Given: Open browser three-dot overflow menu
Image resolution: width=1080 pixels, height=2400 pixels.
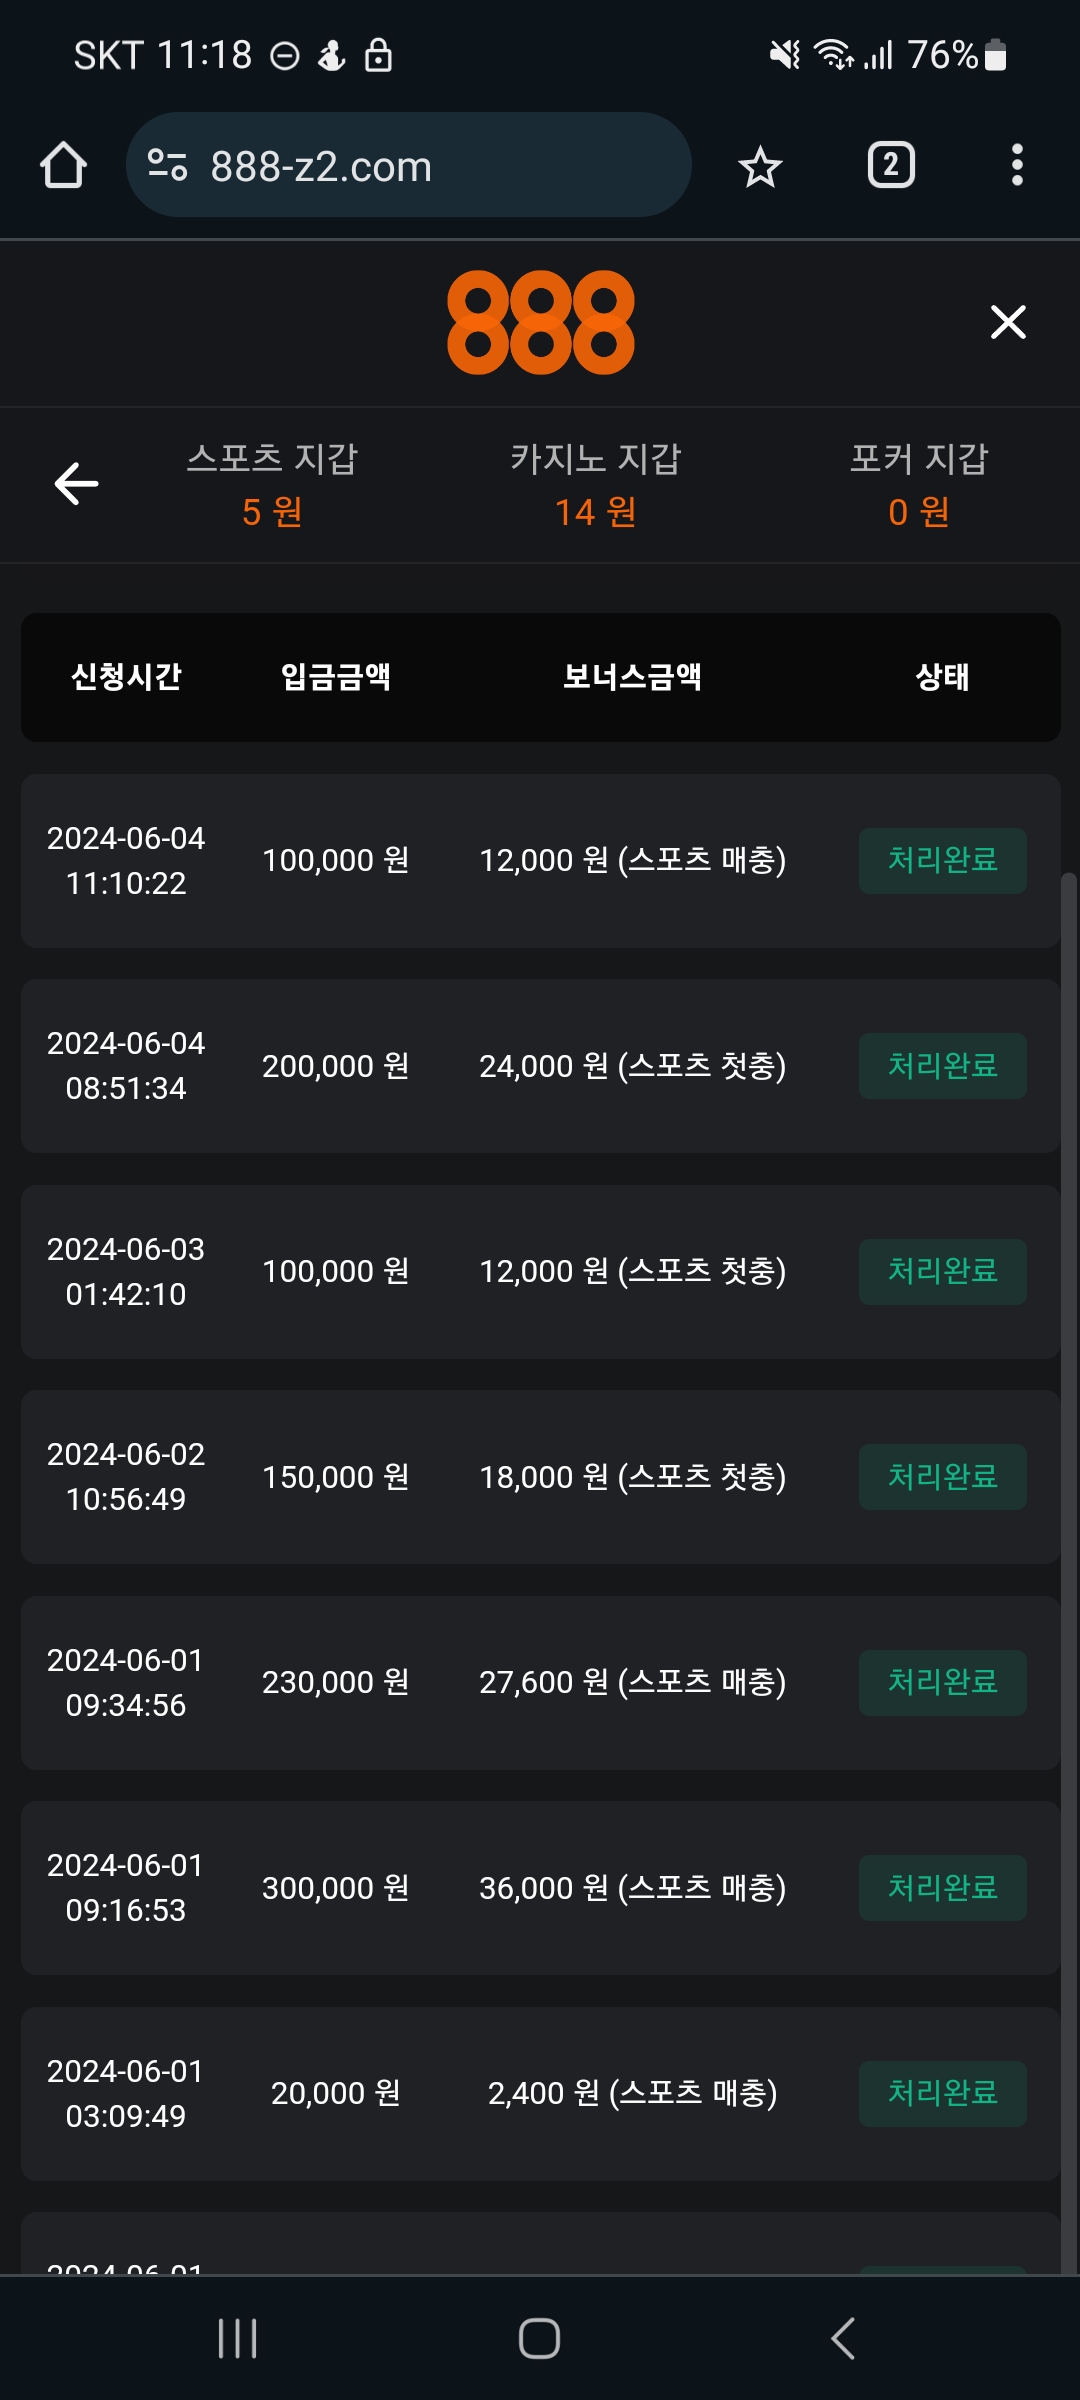Looking at the screenshot, I should (1016, 165).
